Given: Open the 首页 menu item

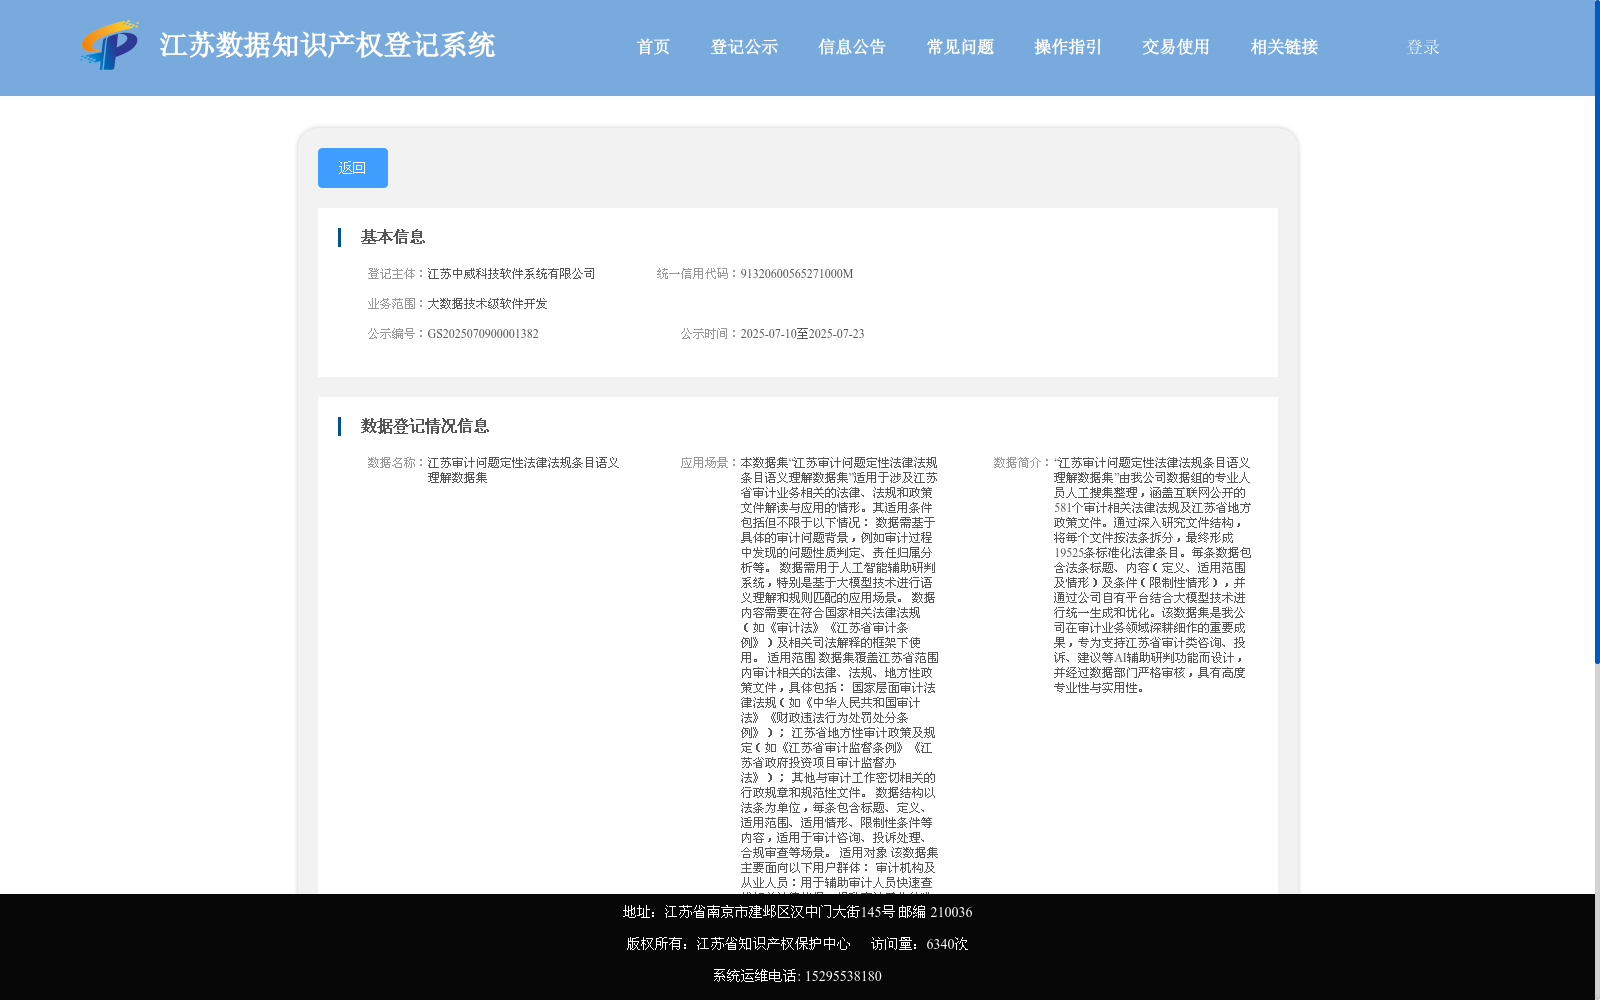Looking at the screenshot, I should [653, 47].
